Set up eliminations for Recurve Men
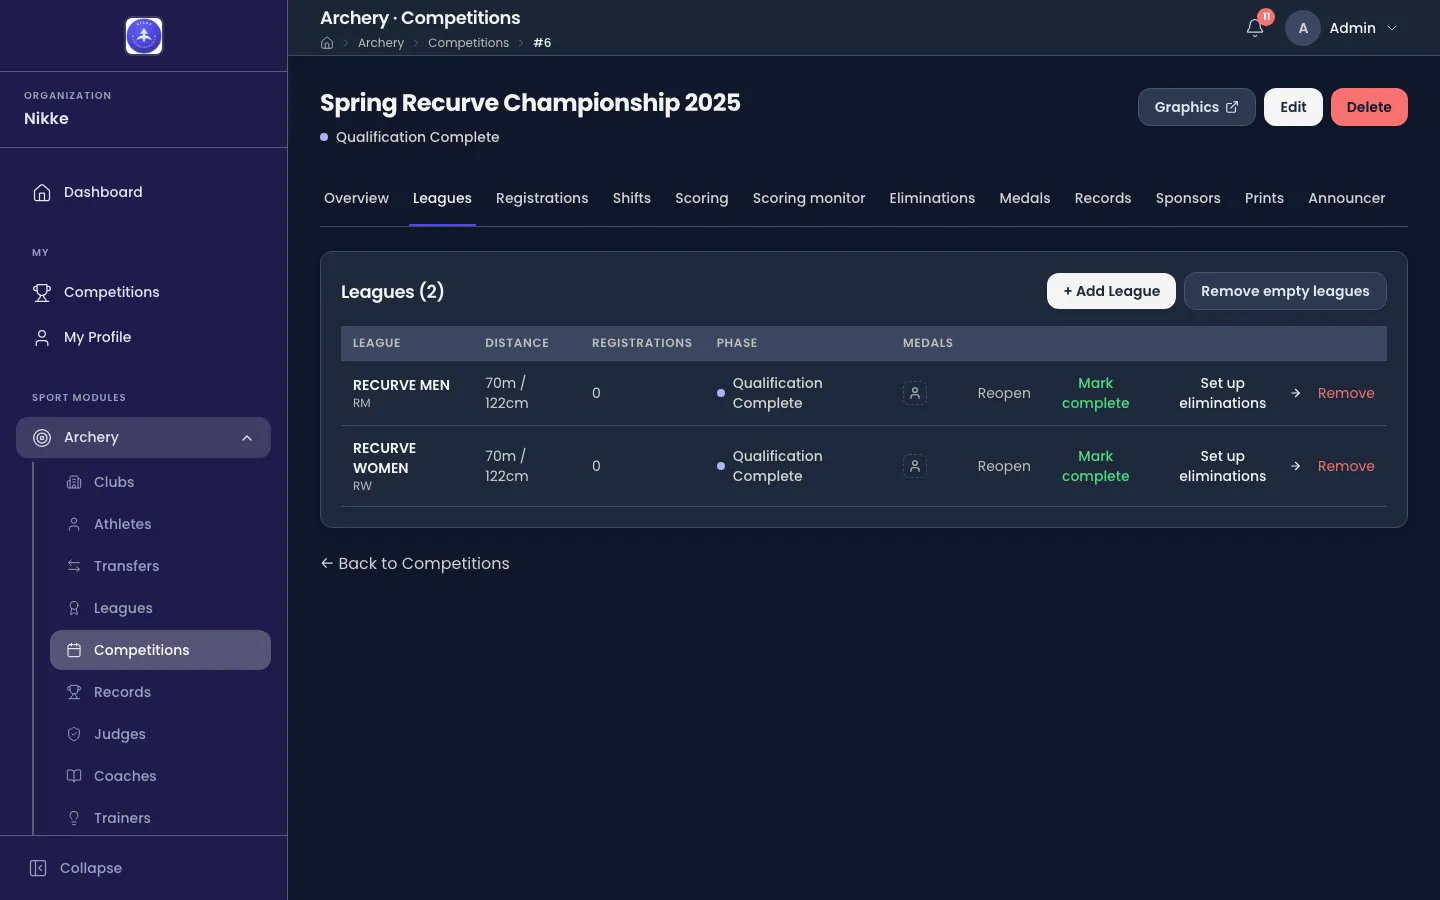Image resolution: width=1440 pixels, height=900 pixels. pyautogui.click(x=1222, y=393)
